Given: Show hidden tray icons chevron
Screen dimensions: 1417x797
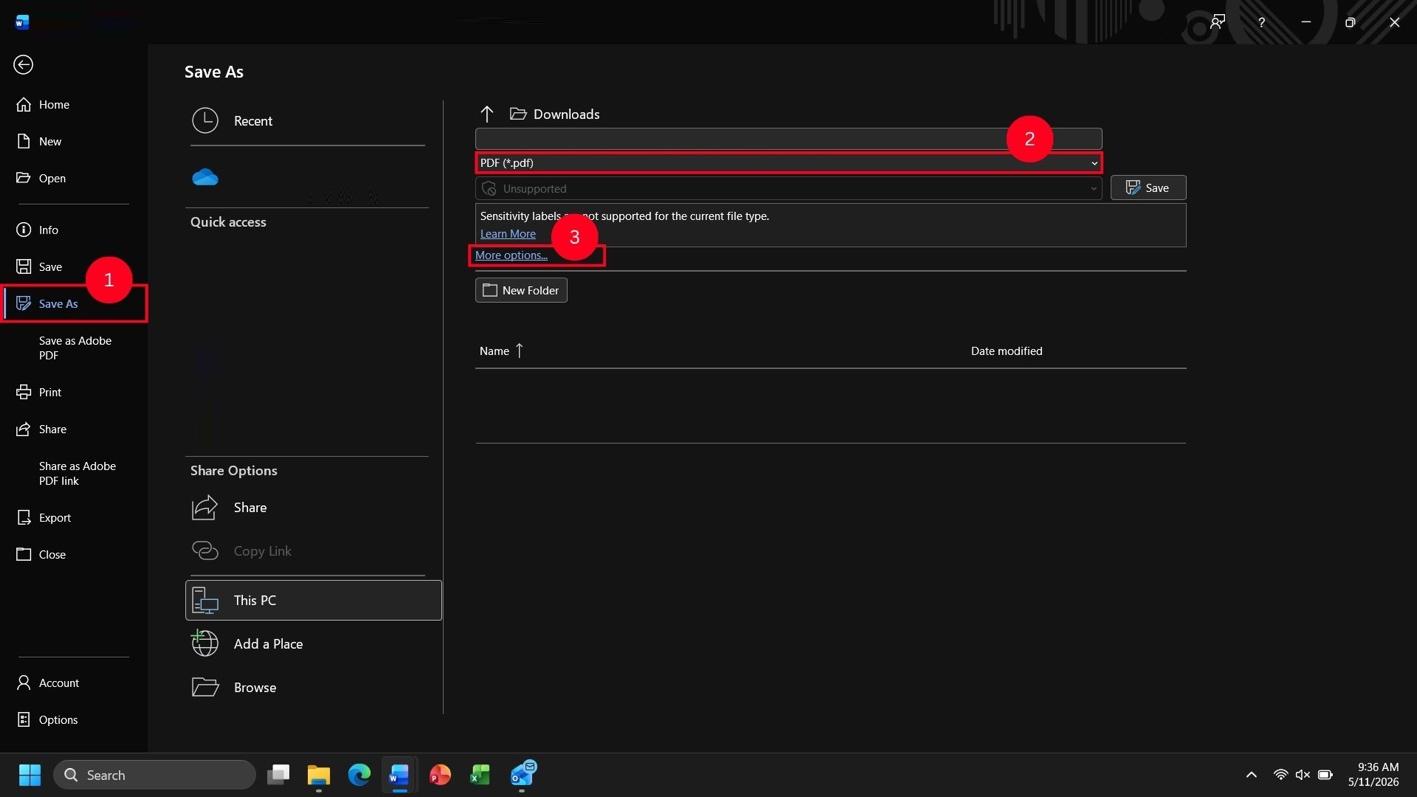Looking at the screenshot, I should (1251, 775).
